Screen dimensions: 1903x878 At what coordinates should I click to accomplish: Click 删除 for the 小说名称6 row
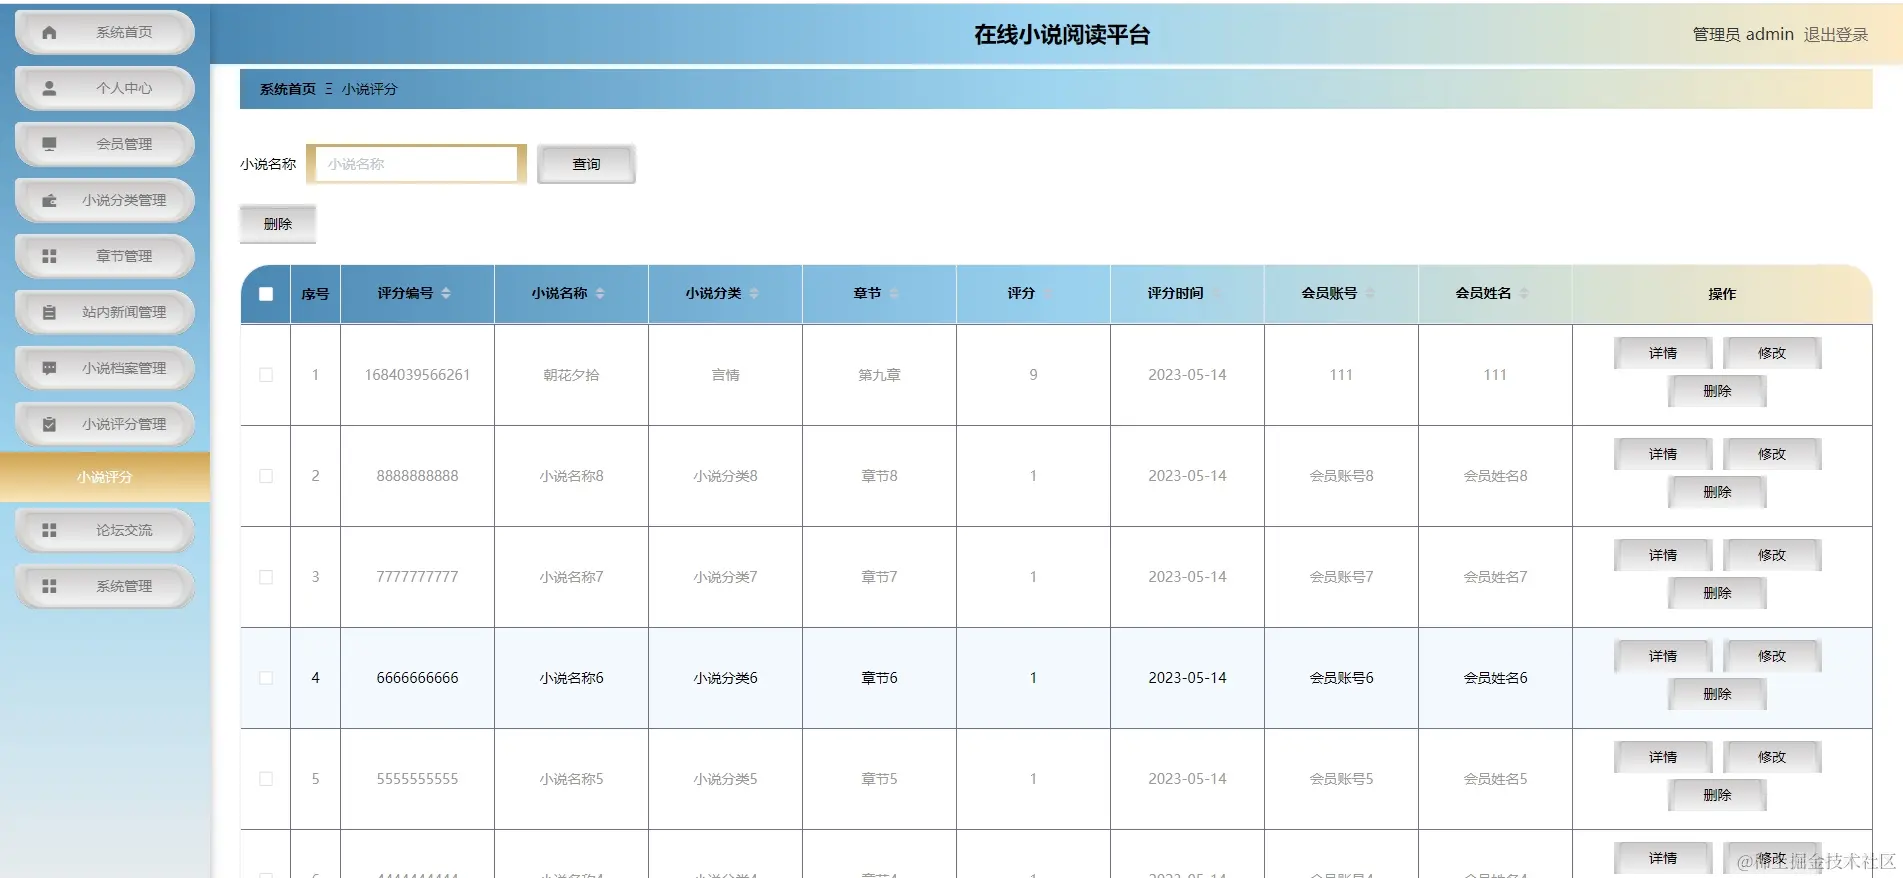pyautogui.click(x=1717, y=694)
